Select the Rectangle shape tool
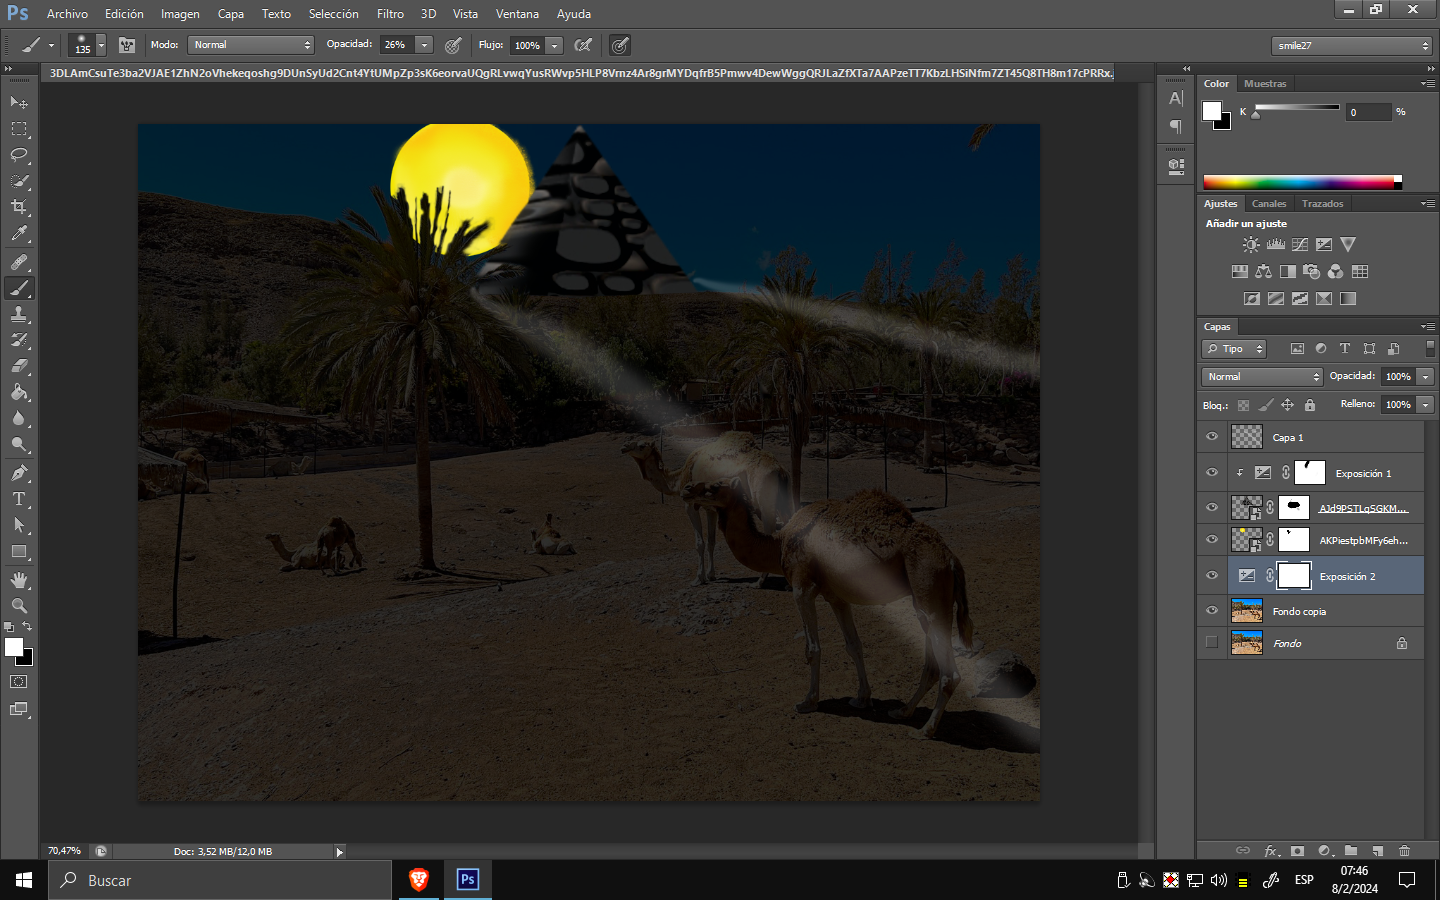 pos(19,551)
